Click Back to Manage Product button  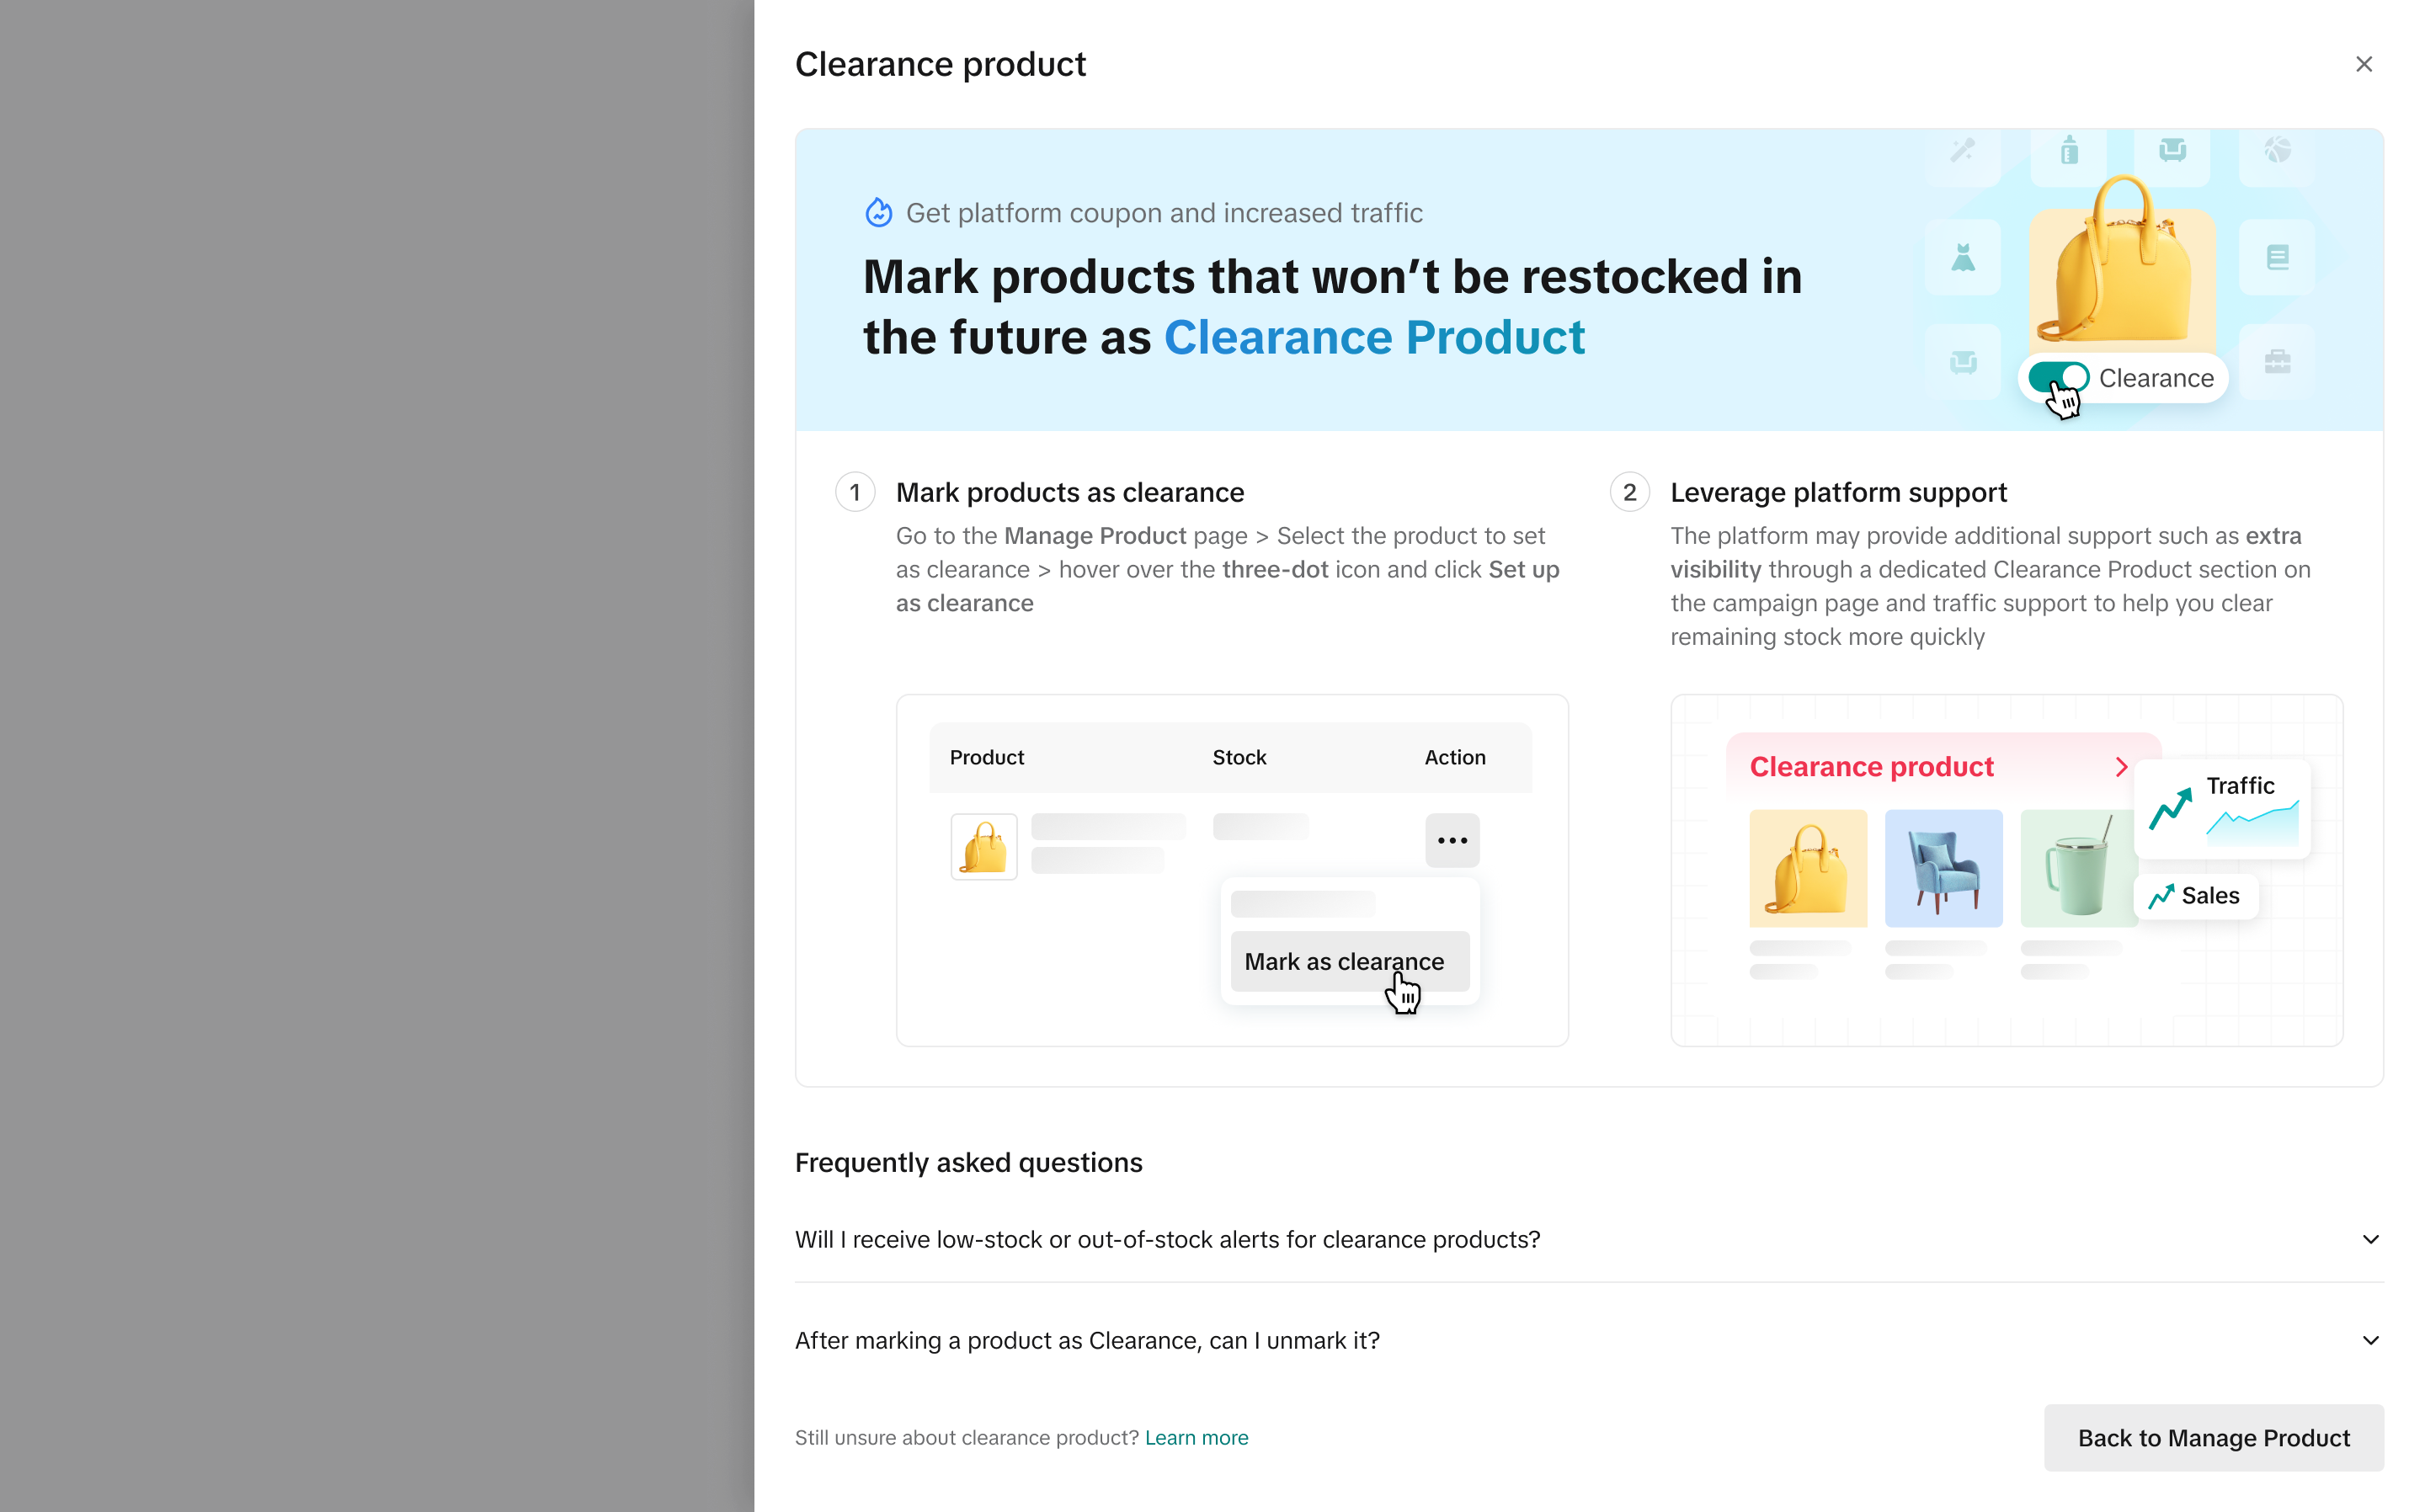coord(2213,1437)
